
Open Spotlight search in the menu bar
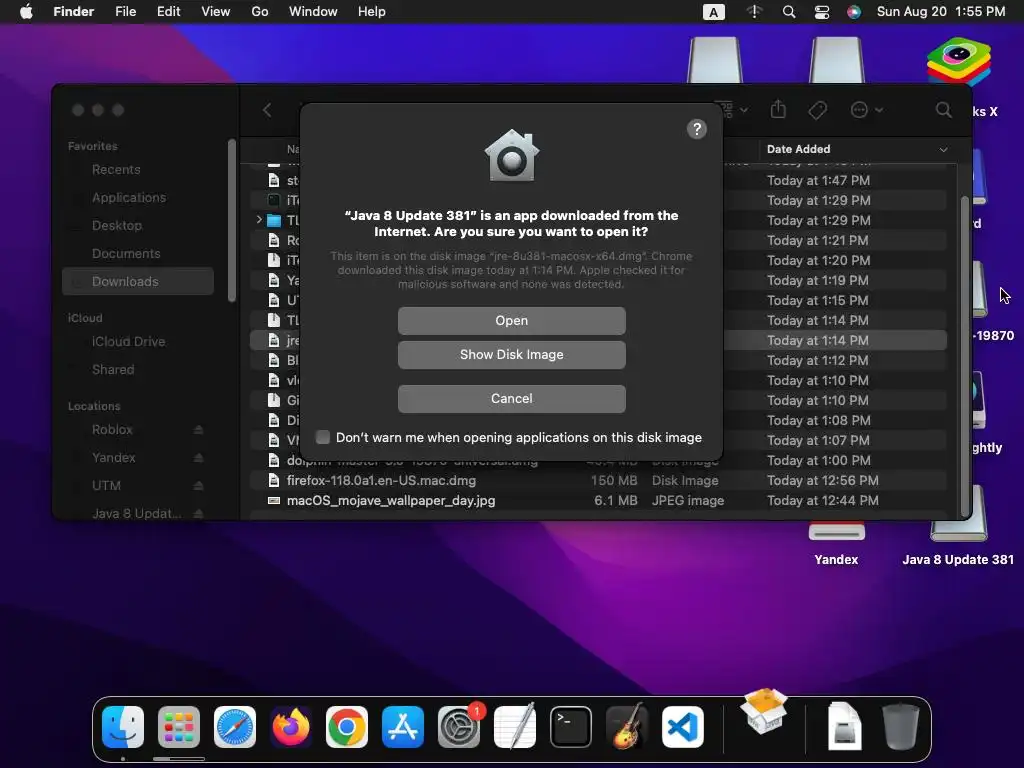[789, 12]
